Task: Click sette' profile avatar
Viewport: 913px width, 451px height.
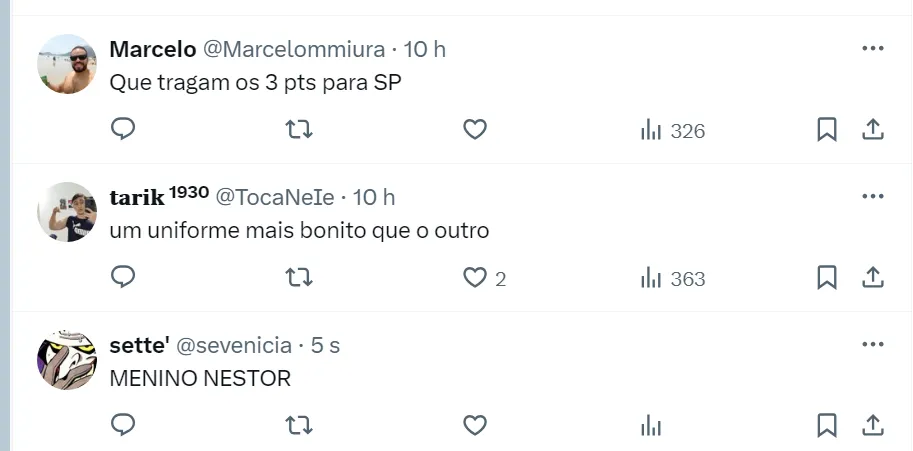Action: [x=67, y=360]
